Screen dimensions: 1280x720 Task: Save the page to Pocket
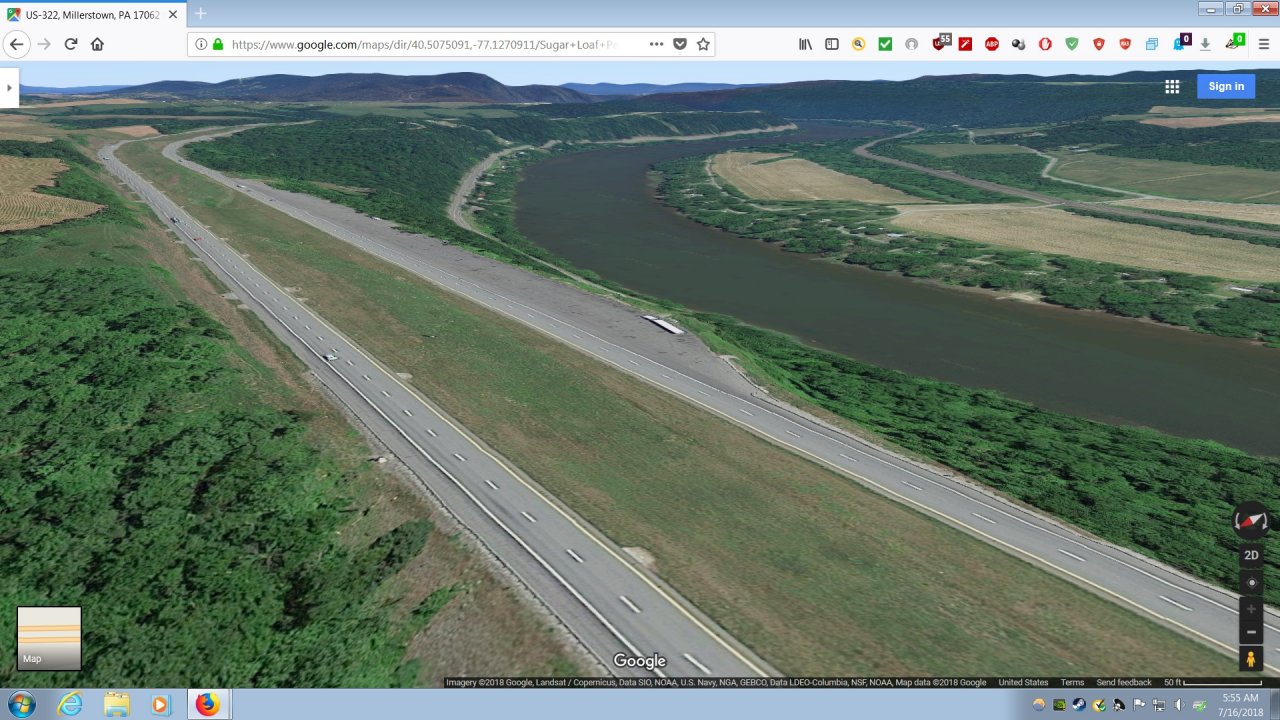(x=680, y=44)
